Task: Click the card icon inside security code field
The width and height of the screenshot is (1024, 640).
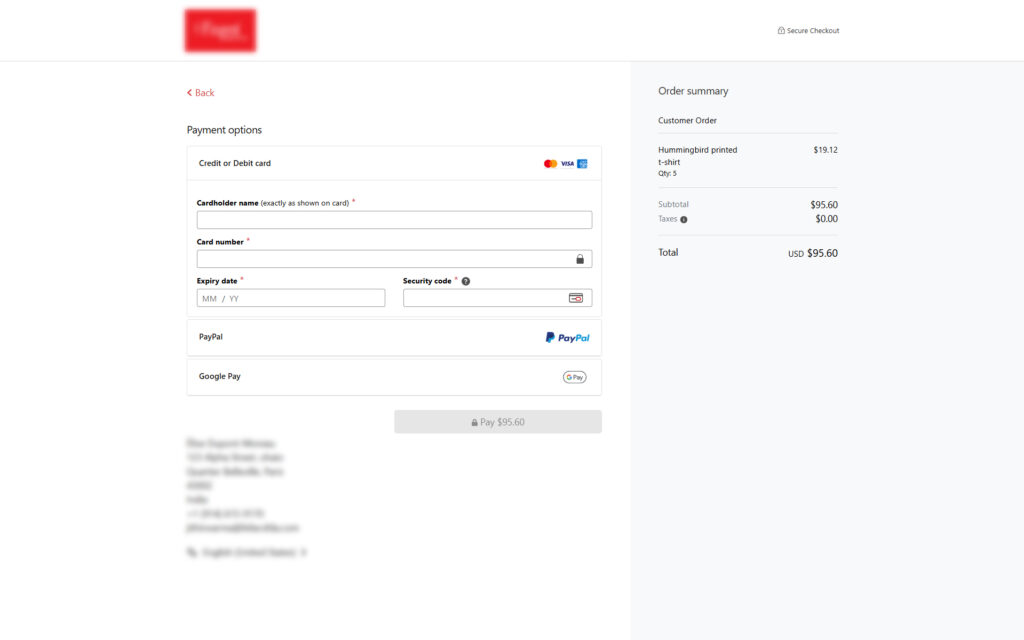Action: coord(576,298)
